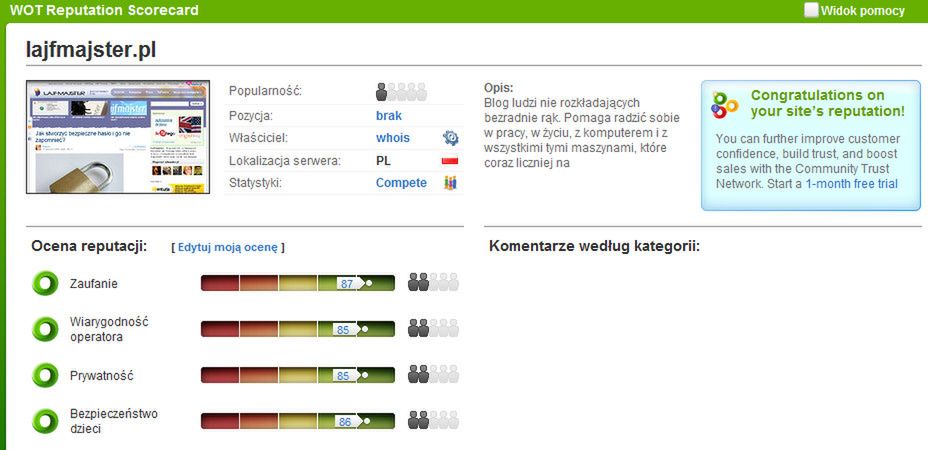Enable the Widok pomocy checkbox

811,10
